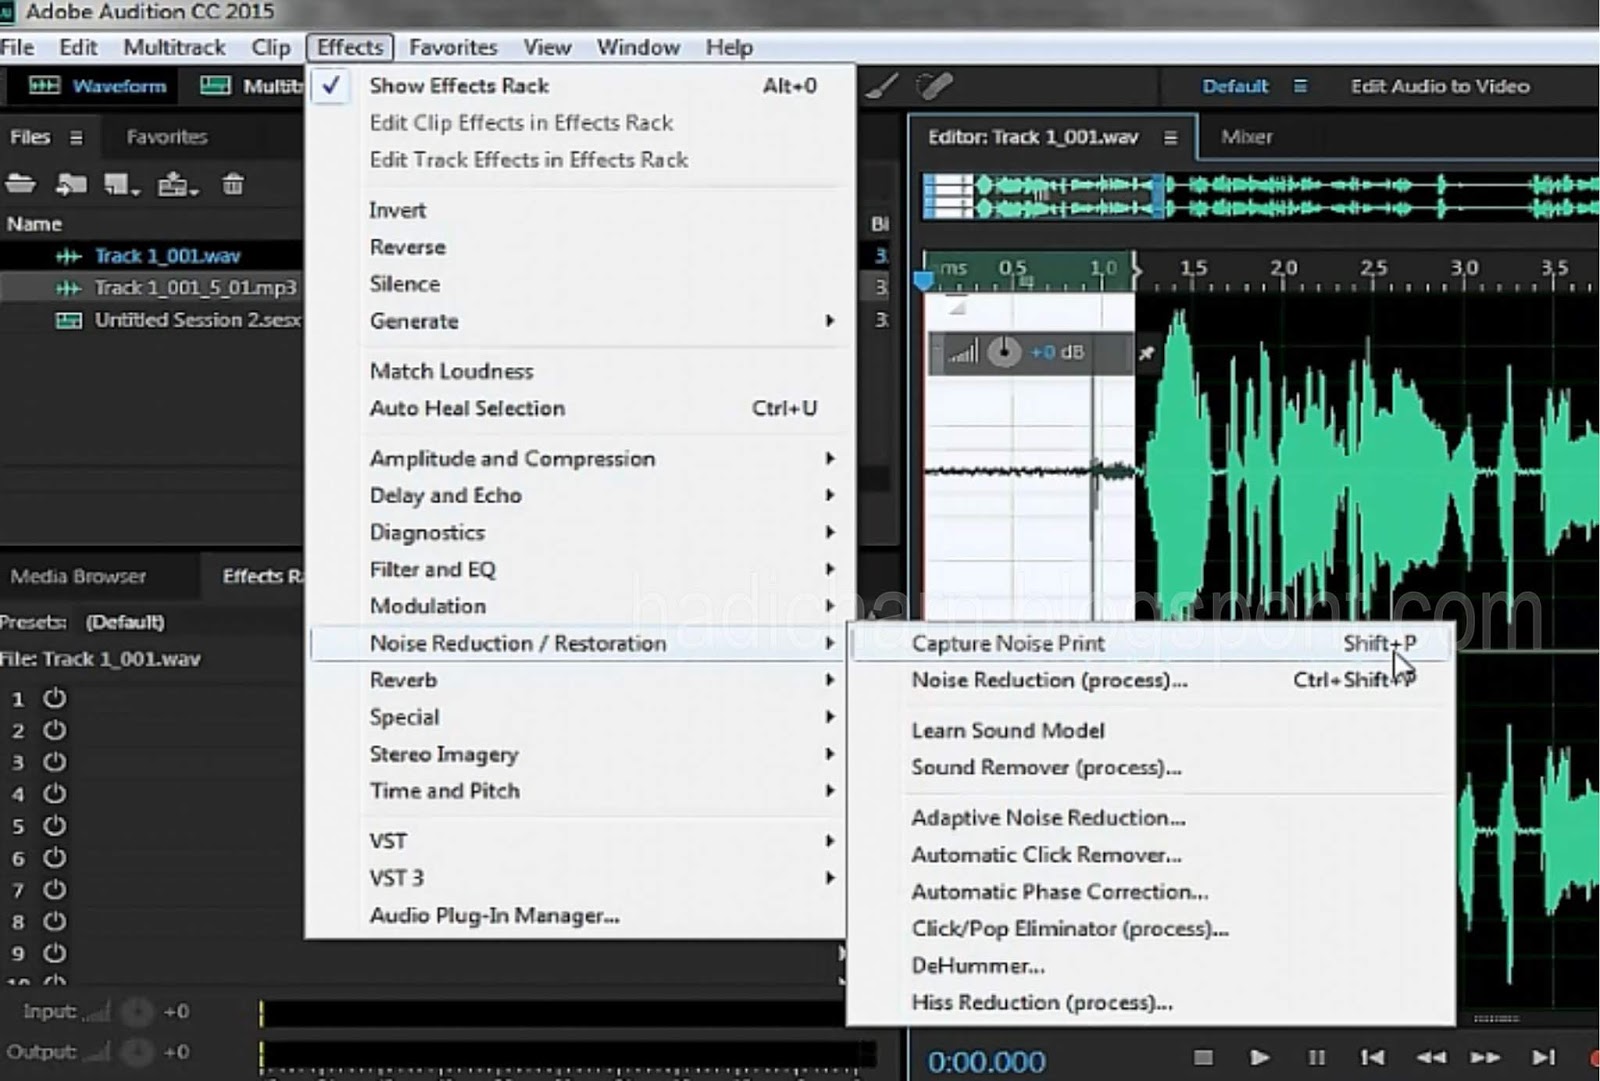Select the brush tool icon in toolbar

[881, 87]
